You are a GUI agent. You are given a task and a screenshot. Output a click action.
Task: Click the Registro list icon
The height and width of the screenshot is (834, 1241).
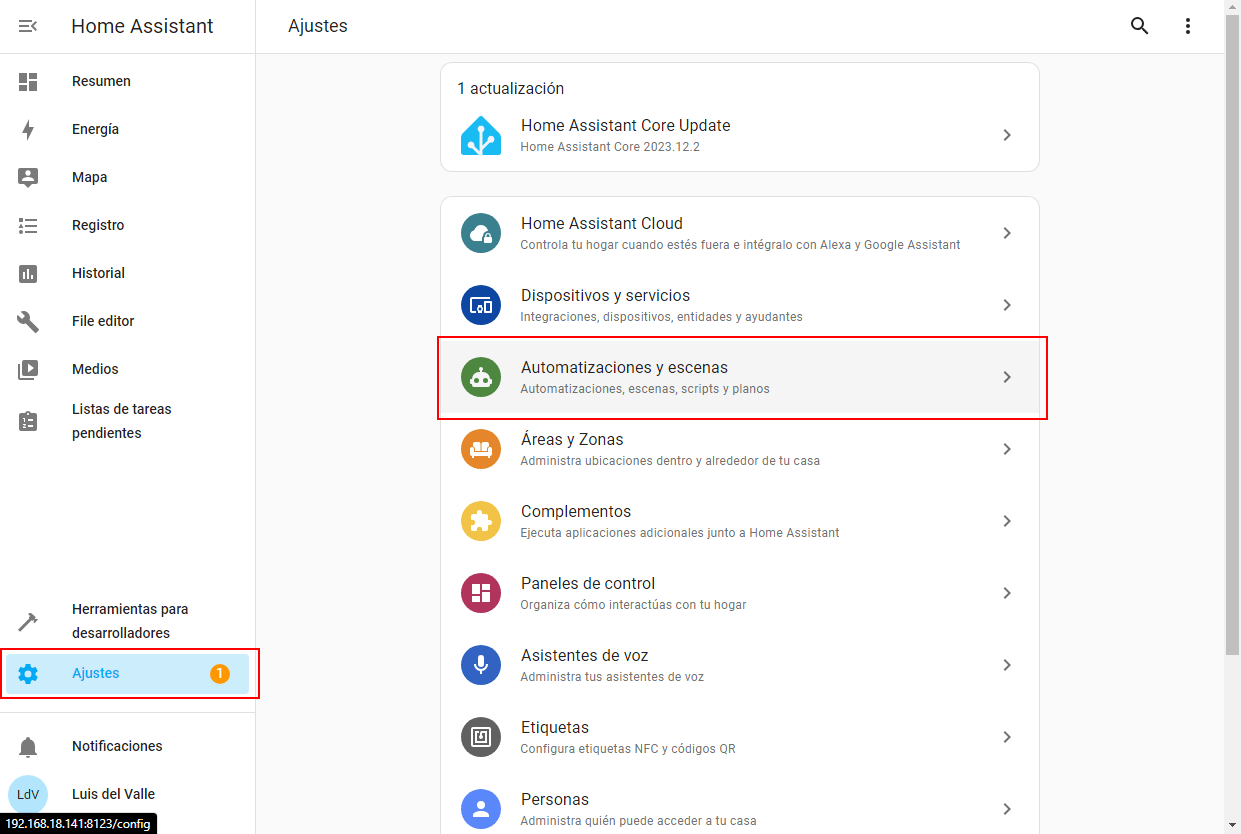[28, 225]
